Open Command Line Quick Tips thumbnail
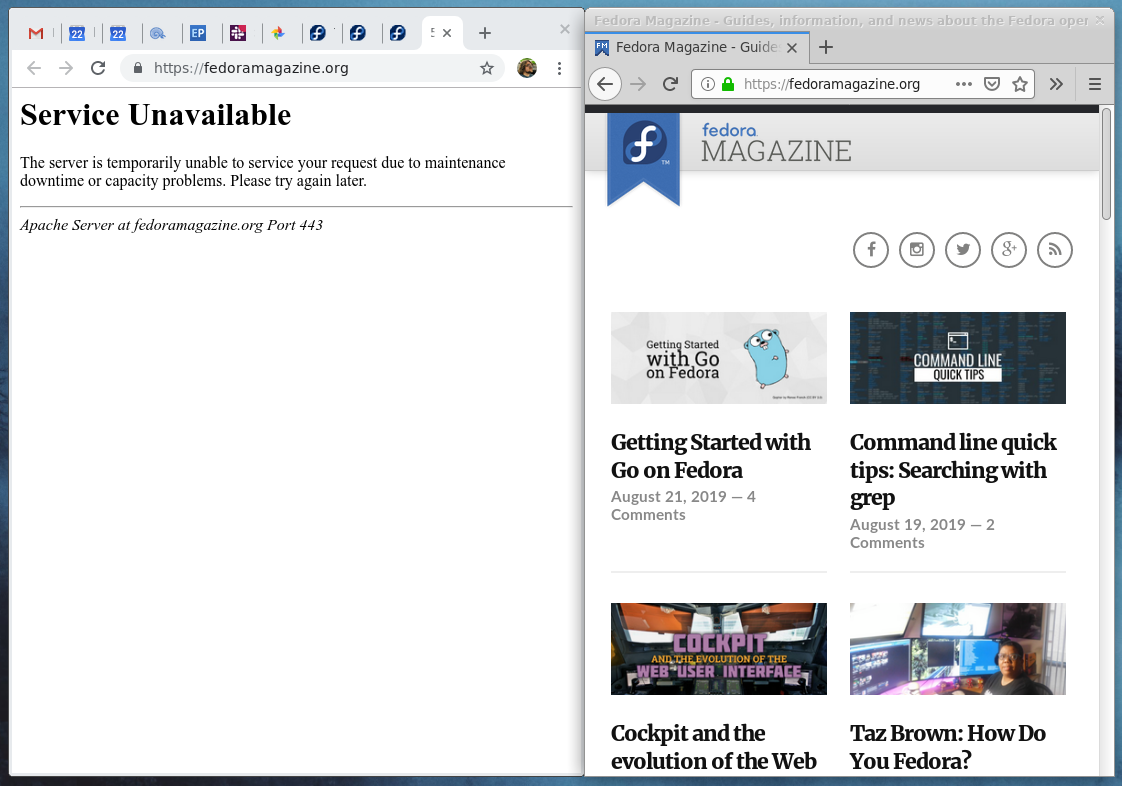 point(958,358)
